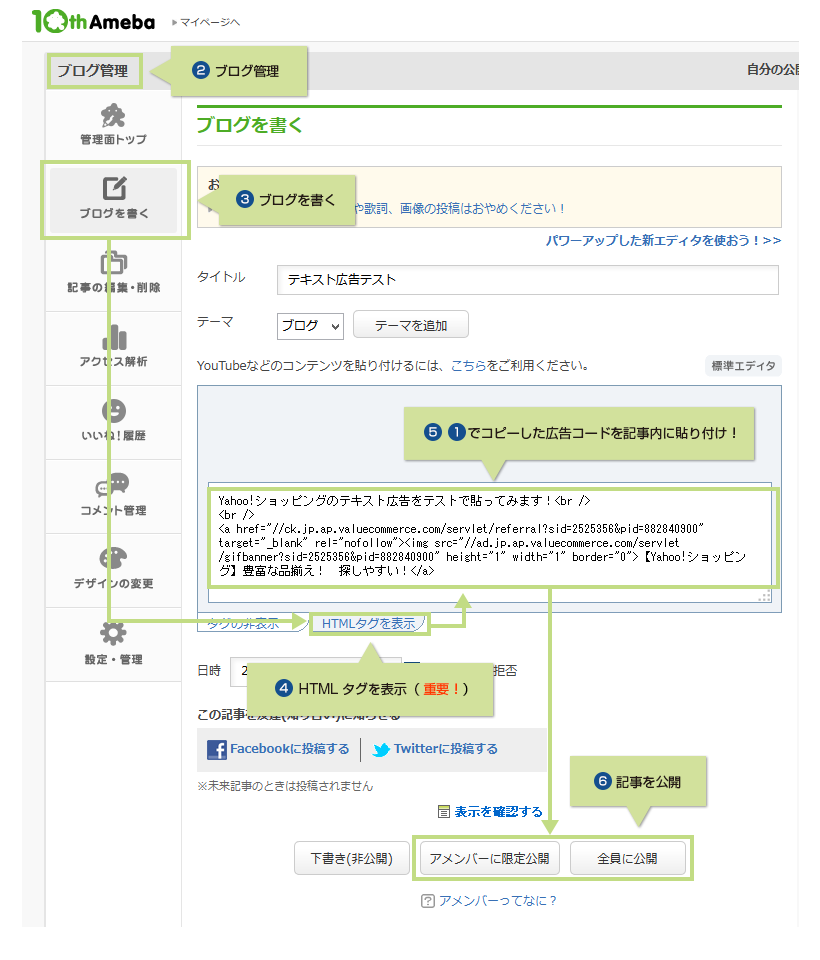The height and width of the screenshot is (960, 820).
Task: Follow the こちら link for content embedding
Action: click(x=468, y=366)
